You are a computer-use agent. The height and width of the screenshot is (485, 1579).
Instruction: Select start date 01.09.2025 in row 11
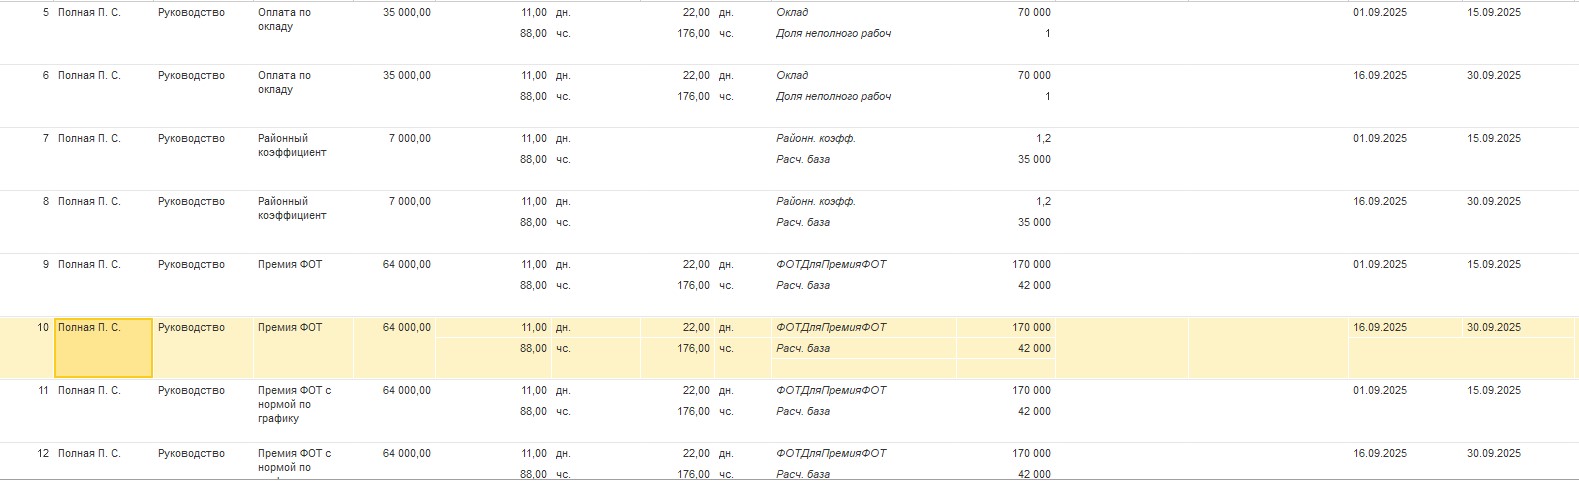1380,391
